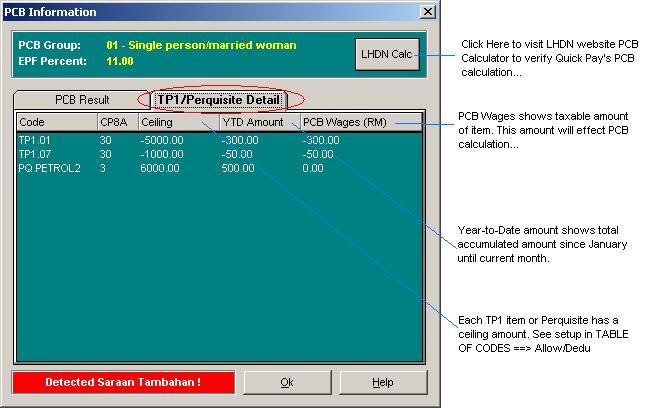Screen dimensions: 652x408
Task: Click the EPF Percent value 11.00
Action: click(x=120, y=62)
